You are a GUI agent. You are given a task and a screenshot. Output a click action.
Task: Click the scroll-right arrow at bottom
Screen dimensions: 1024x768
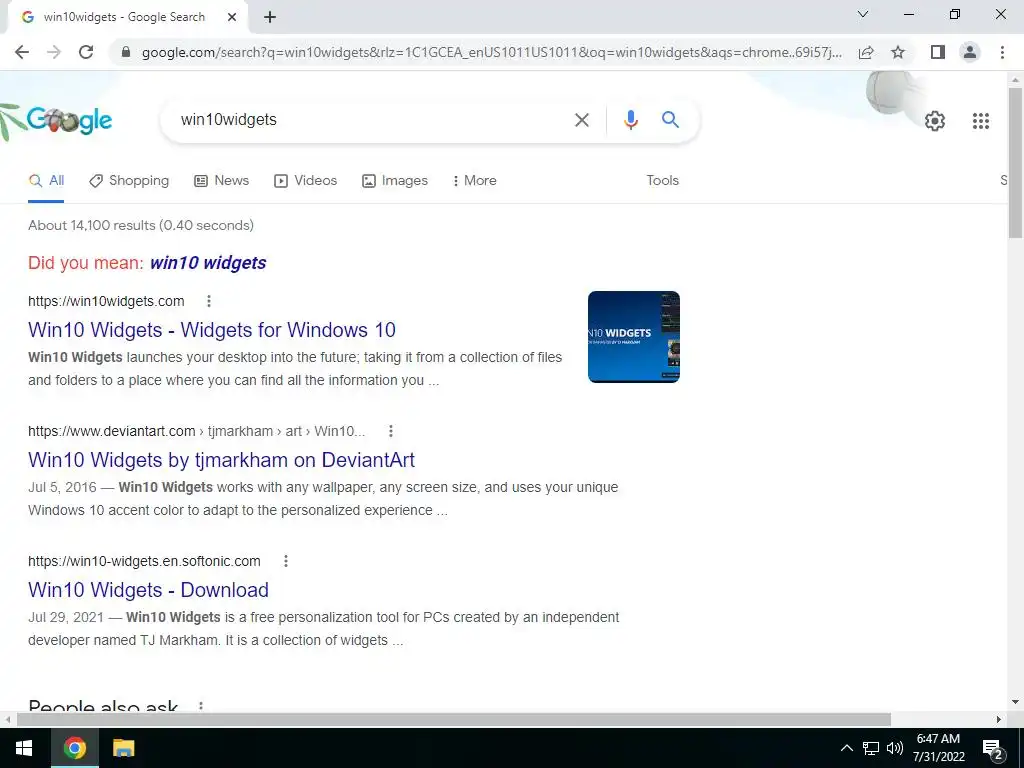coord(999,719)
